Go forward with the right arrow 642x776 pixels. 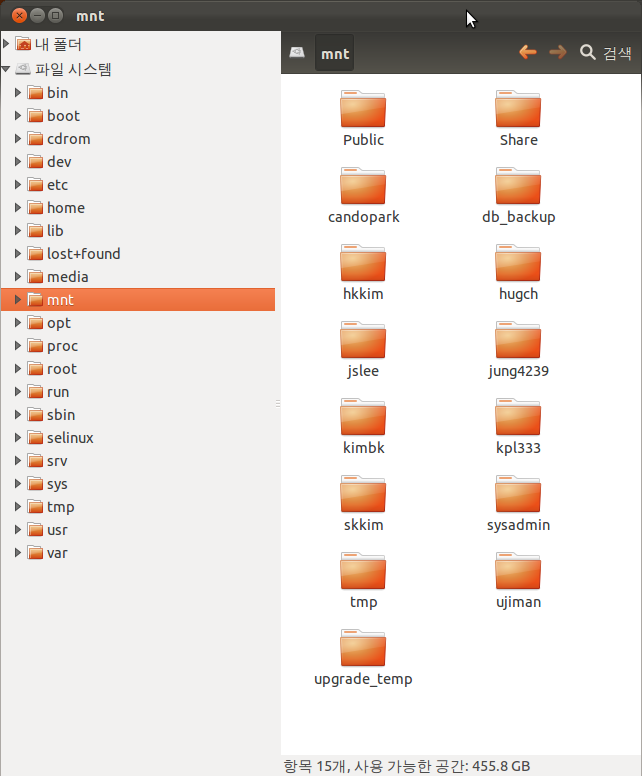558,52
